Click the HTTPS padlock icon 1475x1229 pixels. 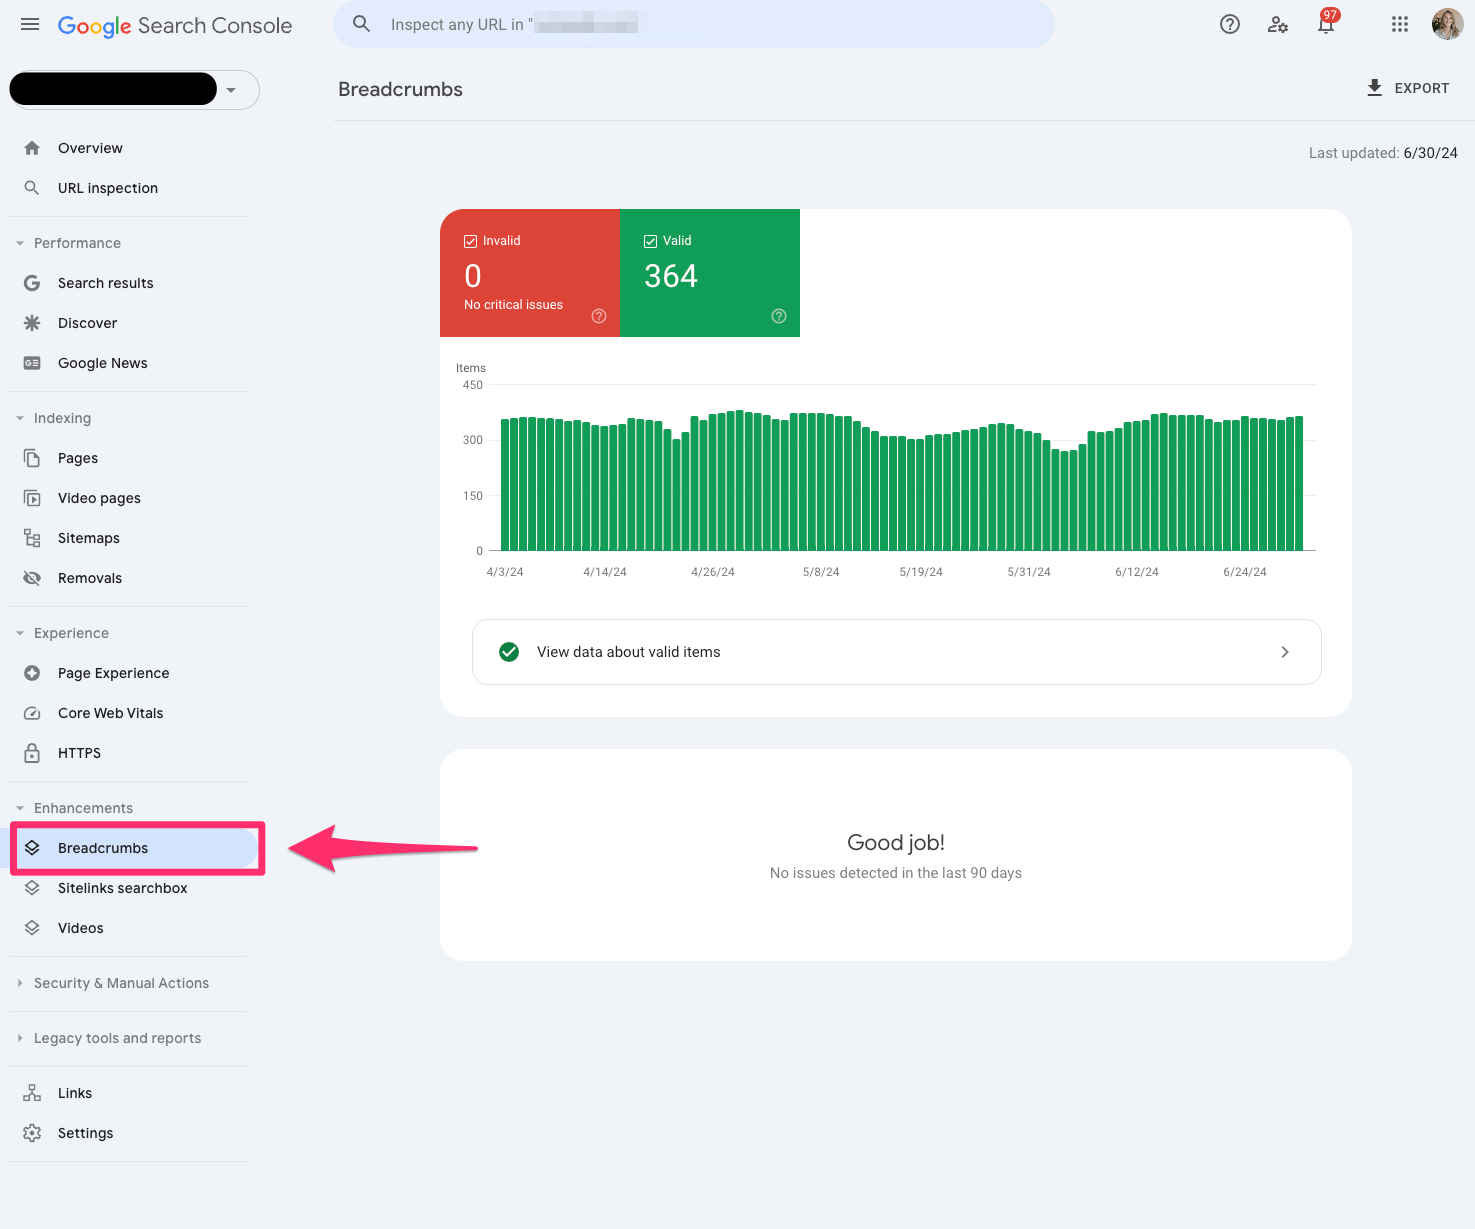pyautogui.click(x=32, y=753)
